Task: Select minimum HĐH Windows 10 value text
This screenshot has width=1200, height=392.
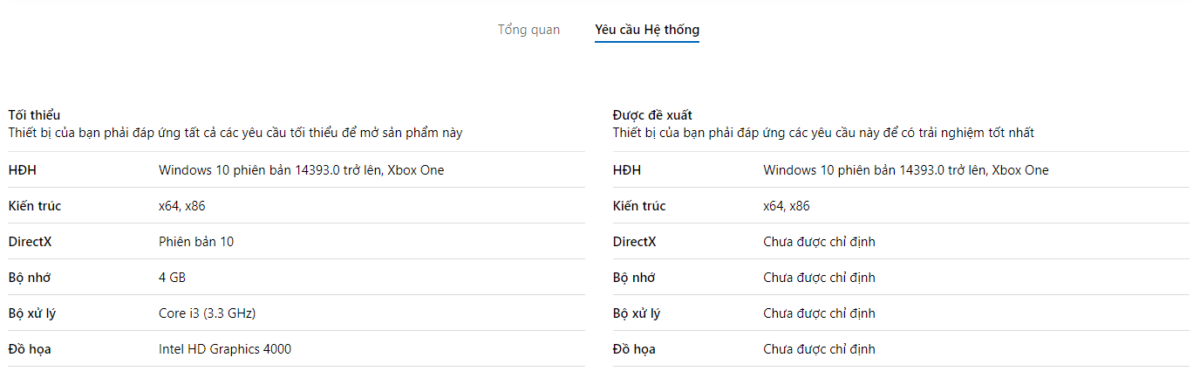Action: (301, 170)
